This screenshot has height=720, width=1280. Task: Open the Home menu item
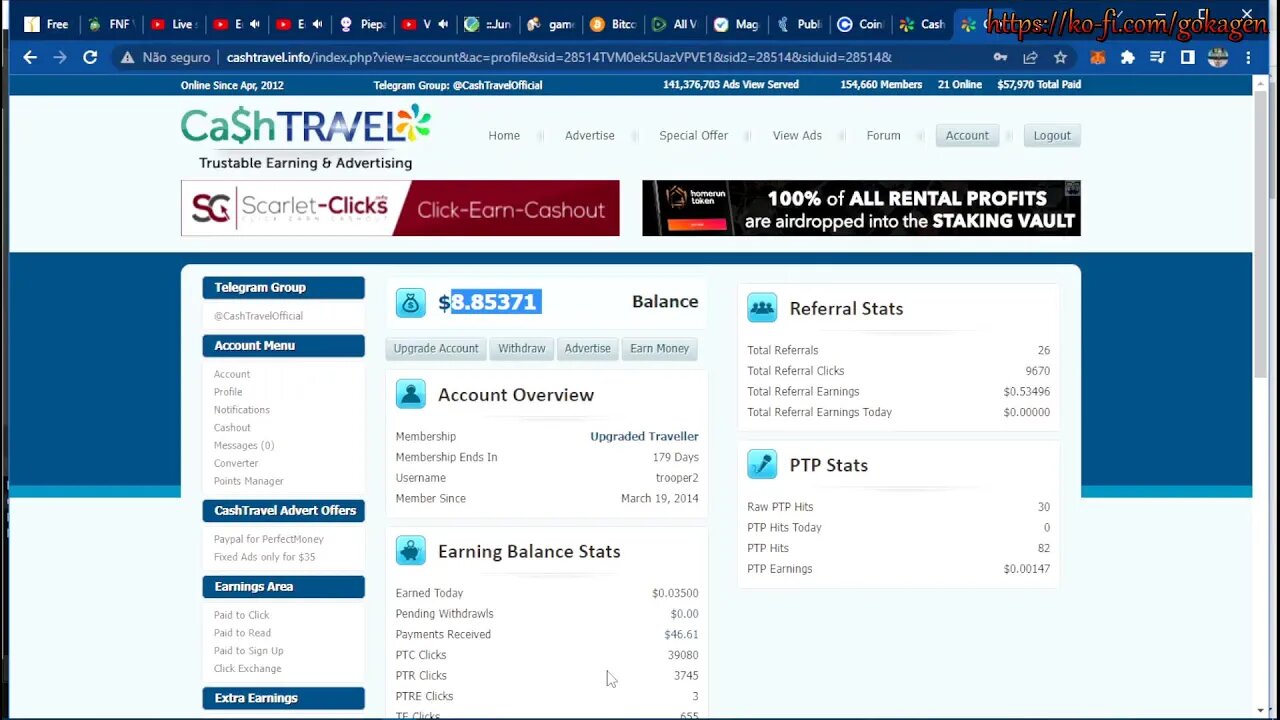click(504, 136)
